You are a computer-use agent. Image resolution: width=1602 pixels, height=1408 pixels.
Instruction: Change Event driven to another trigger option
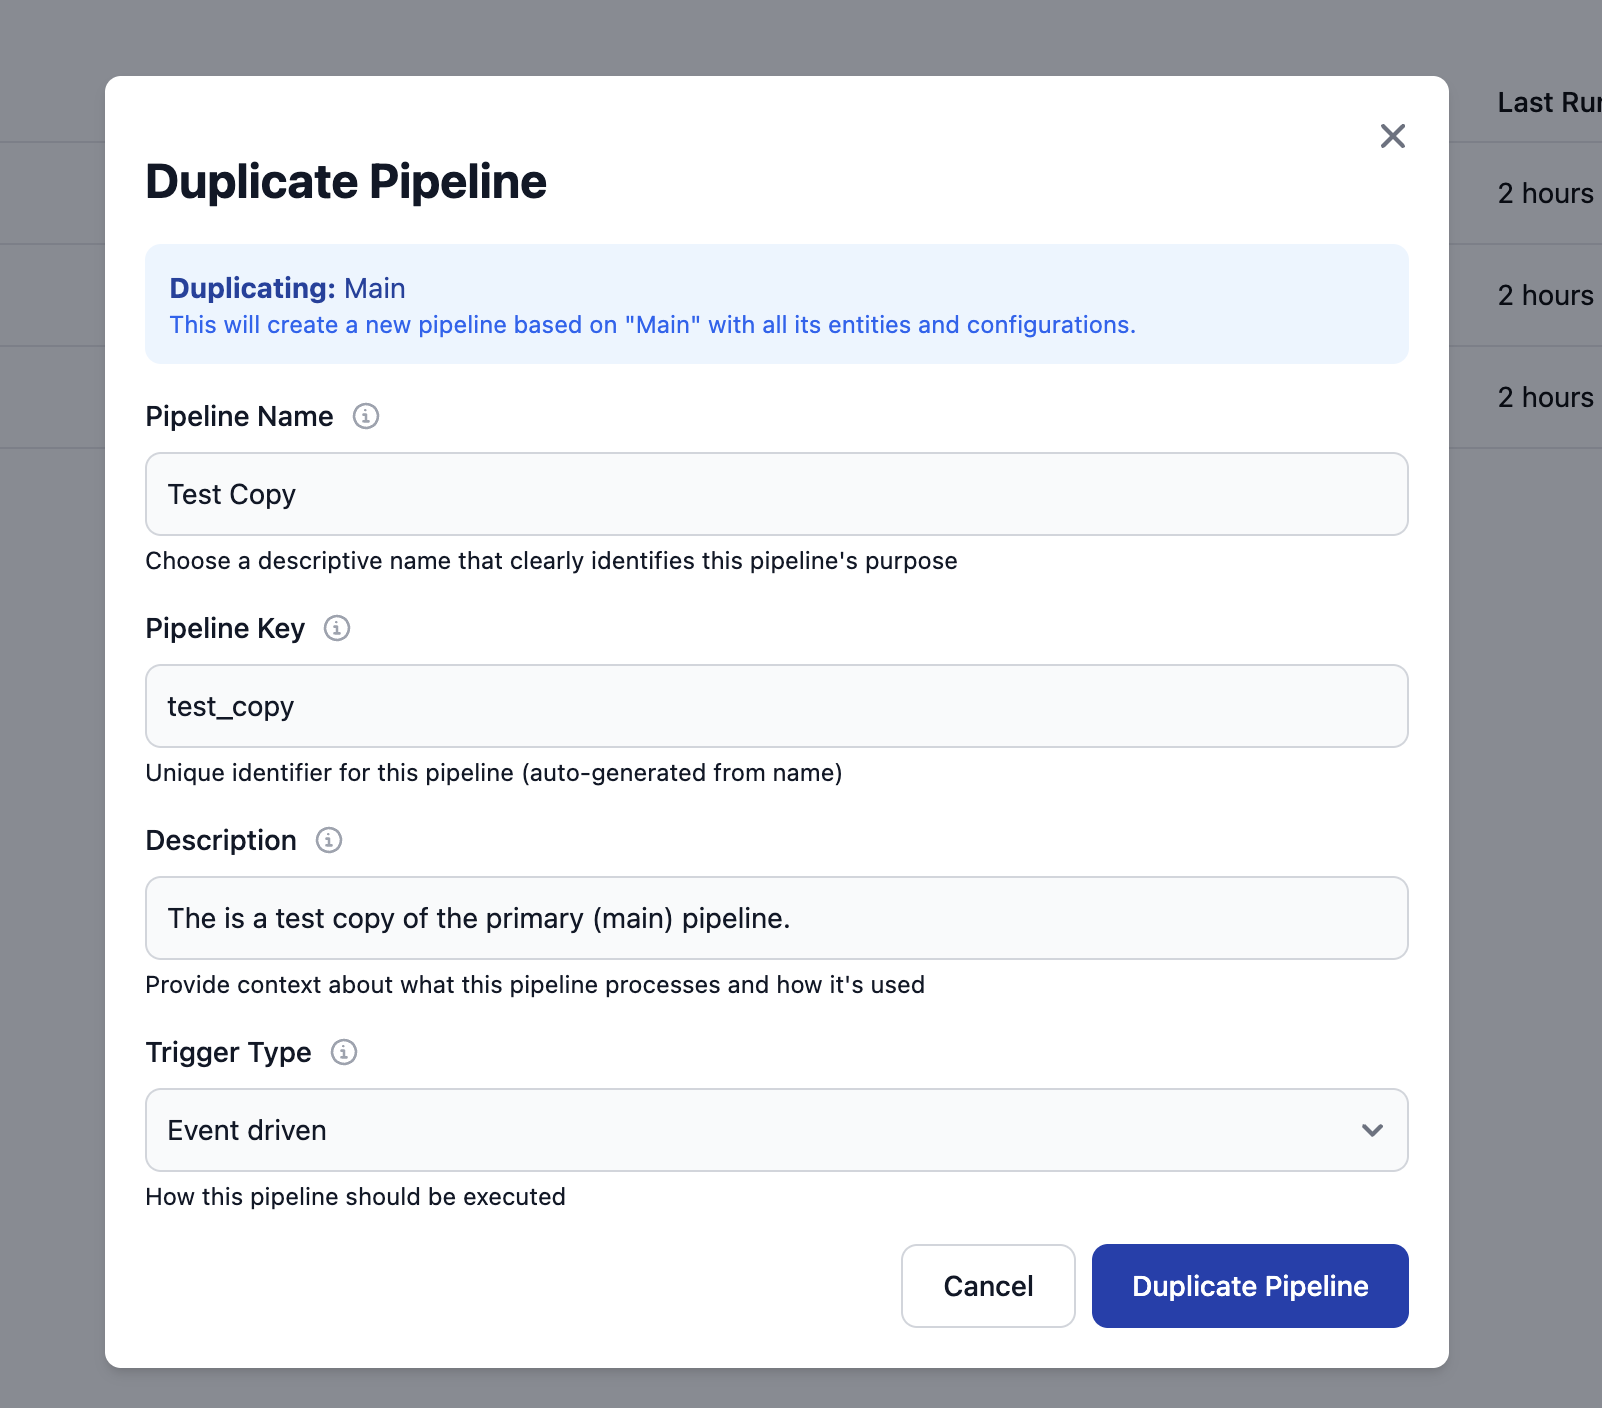776,1131
